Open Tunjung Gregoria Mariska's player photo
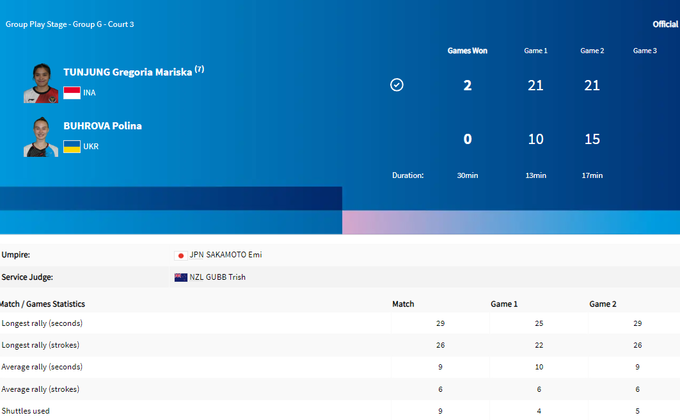Screen dimensions: 680x420 tap(41, 83)
